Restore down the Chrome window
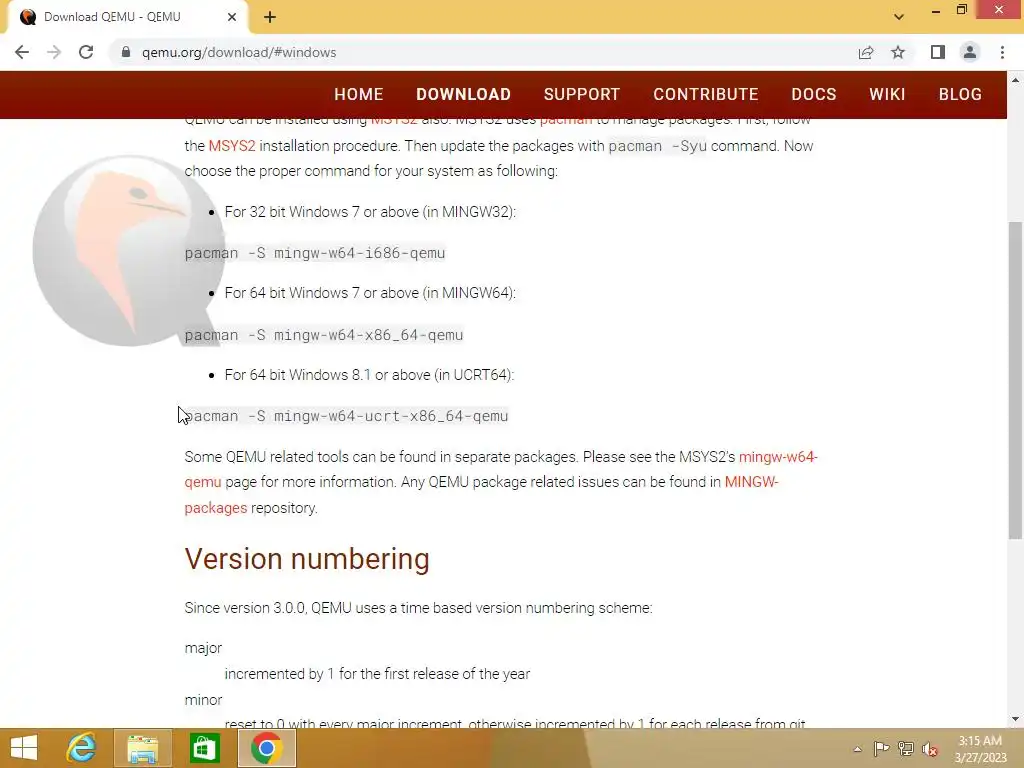Image resolution: width=1024 pixels, height=768 pixels. 961,10
